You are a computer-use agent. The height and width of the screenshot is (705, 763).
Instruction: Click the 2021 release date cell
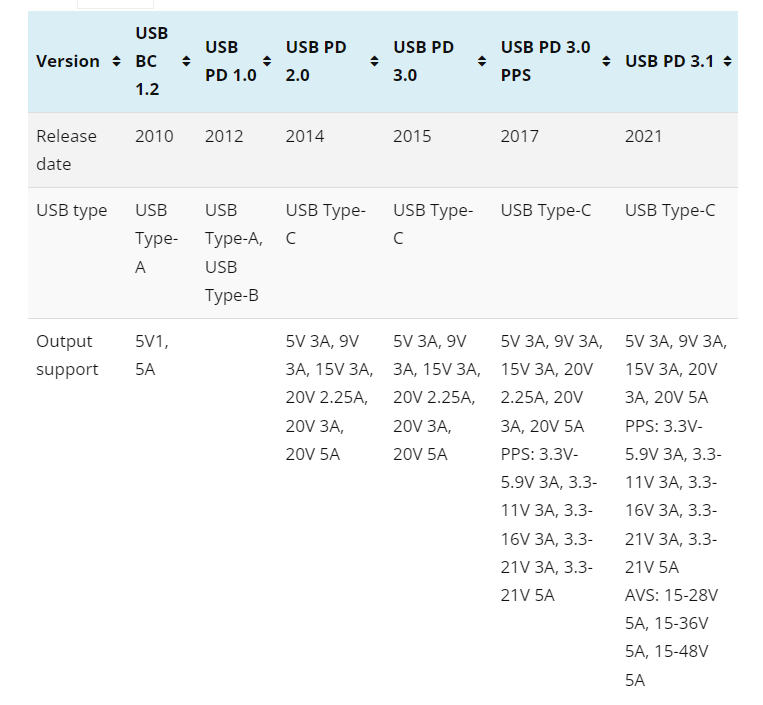point(643,136)
